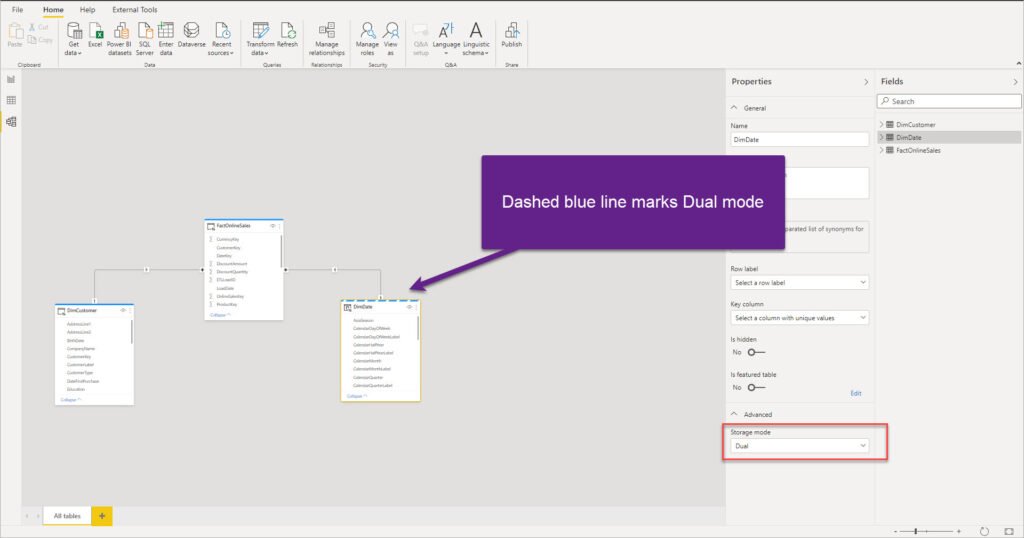This screenshot has width=1024, height=538.
Task: Open the Q&A Language menu
Action: point(446,39)
